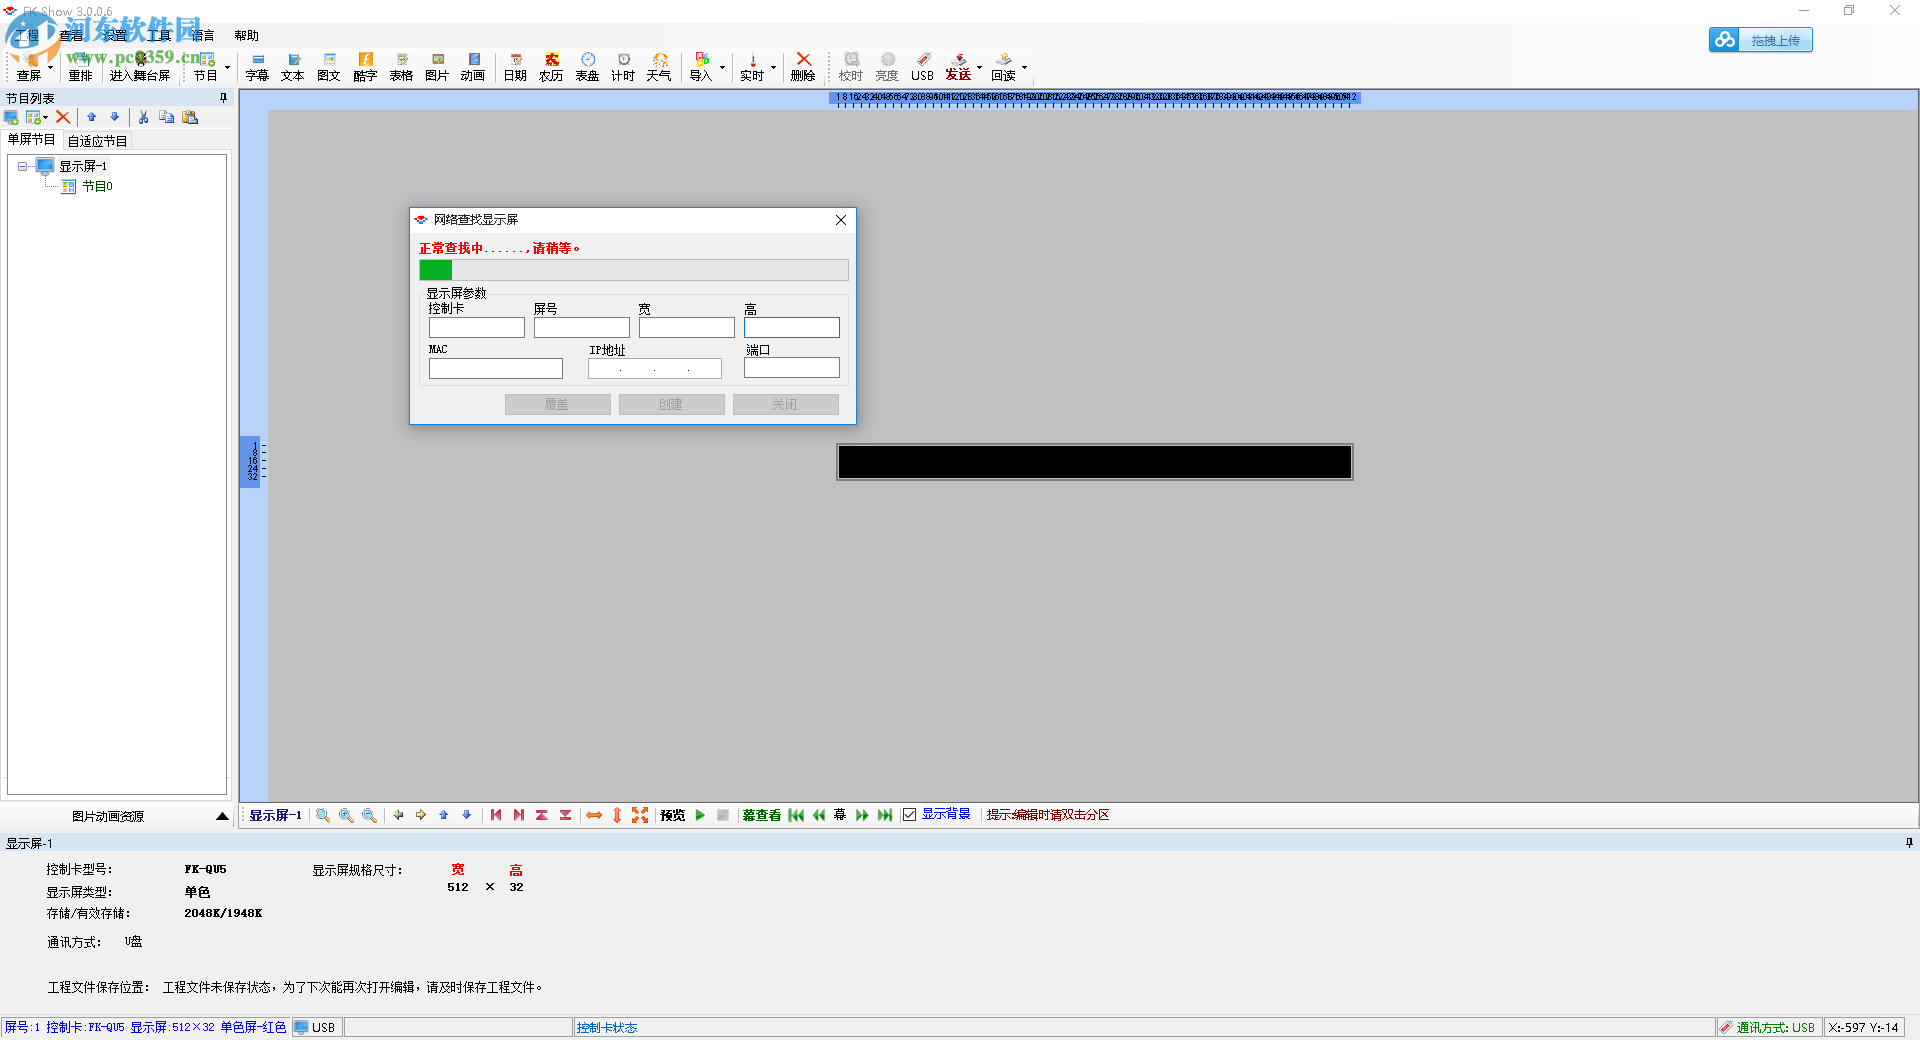The image size is (1920, 1040).
Task: Insert a 图片 picture area
Action: [437, 67]
